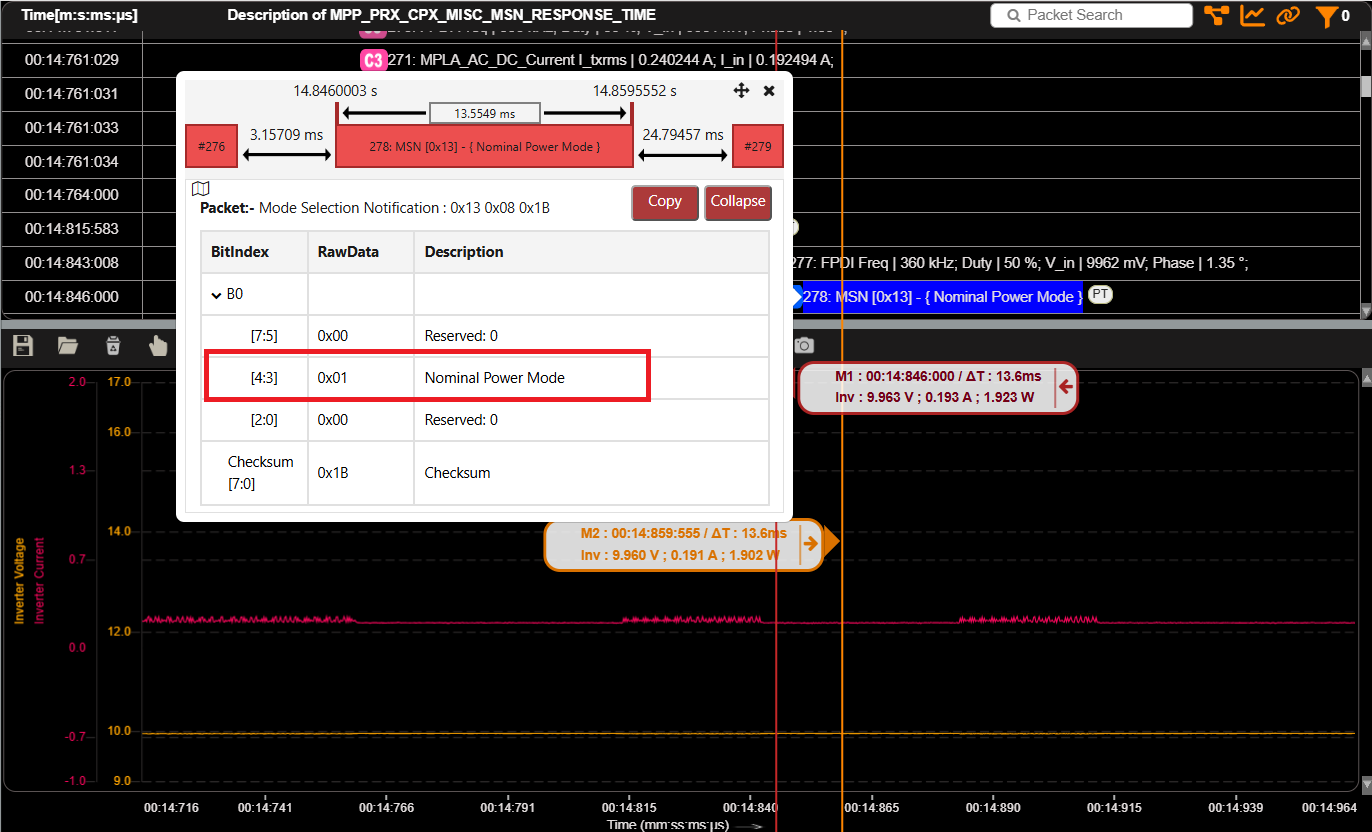Click the camera snapshot icon above the plot
This screenshot has width=1372, height=832.
804,345
